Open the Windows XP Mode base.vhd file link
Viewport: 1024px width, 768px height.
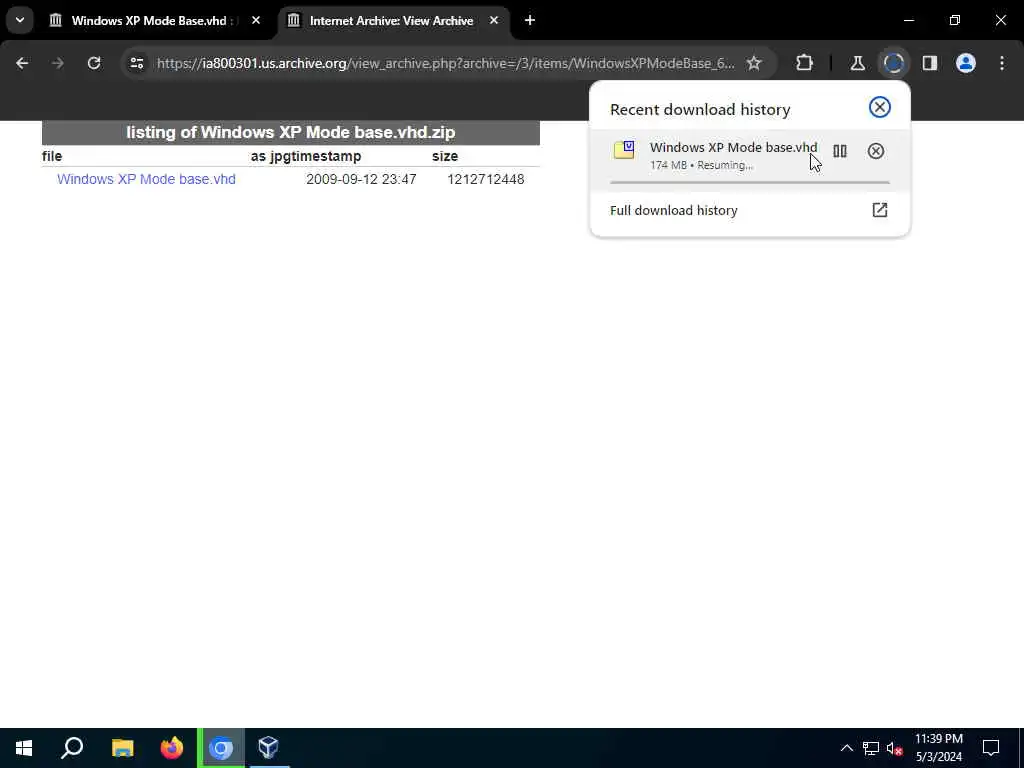[146, 179]
